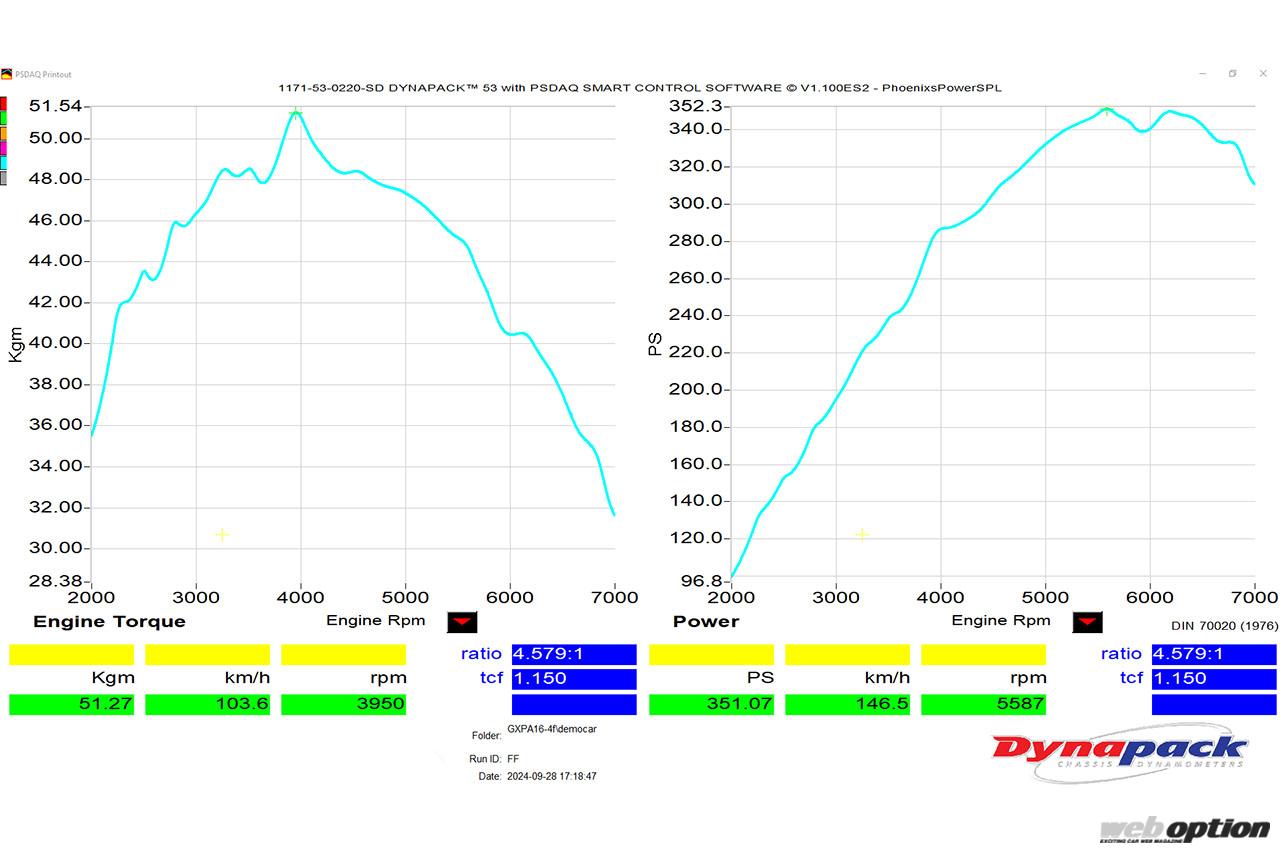Image resolution: width=1280 pixels, height=853 pixels.
Task: Click the 96.8 minimum power axis value
Action: pyautogui.click(x=704, y=581)
